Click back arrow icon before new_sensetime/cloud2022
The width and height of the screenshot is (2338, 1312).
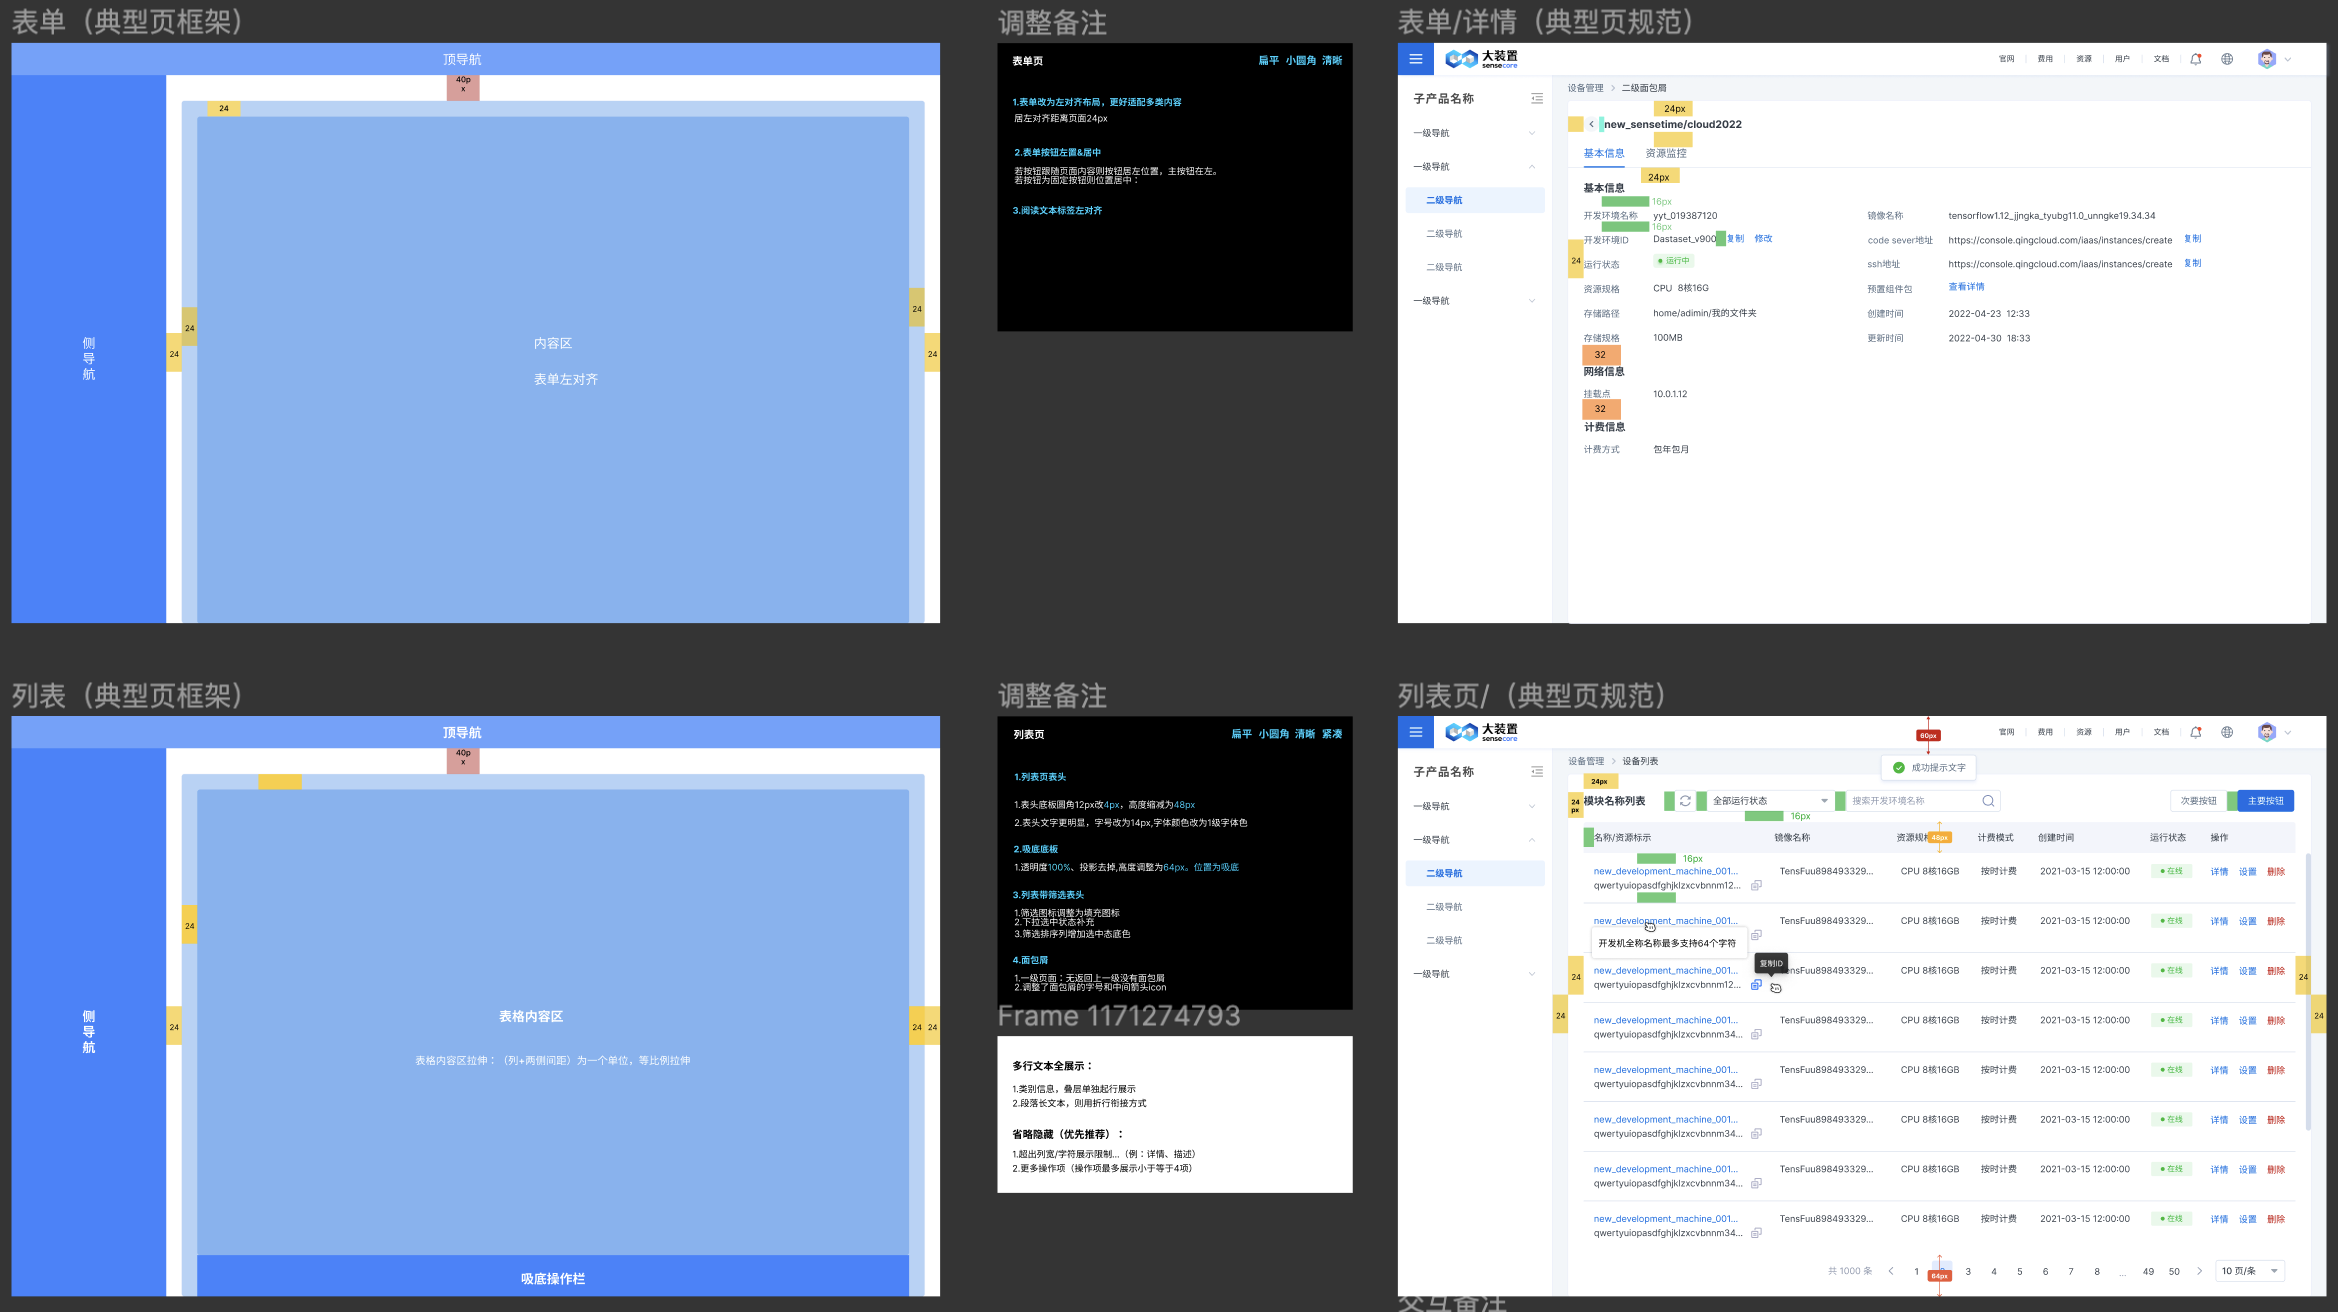(1591, 125)
